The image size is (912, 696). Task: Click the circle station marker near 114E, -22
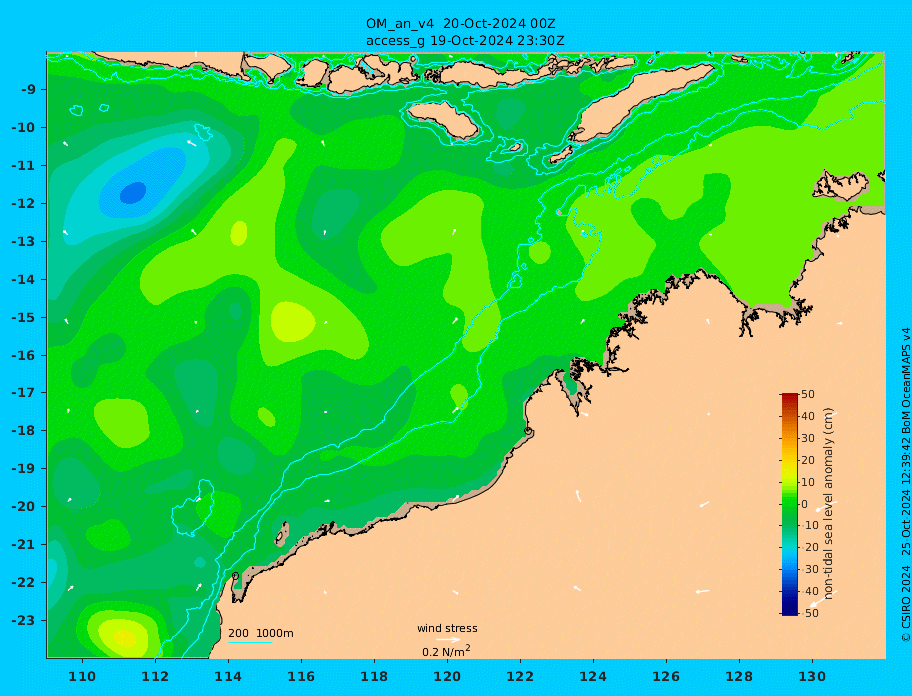pos(236,576)
